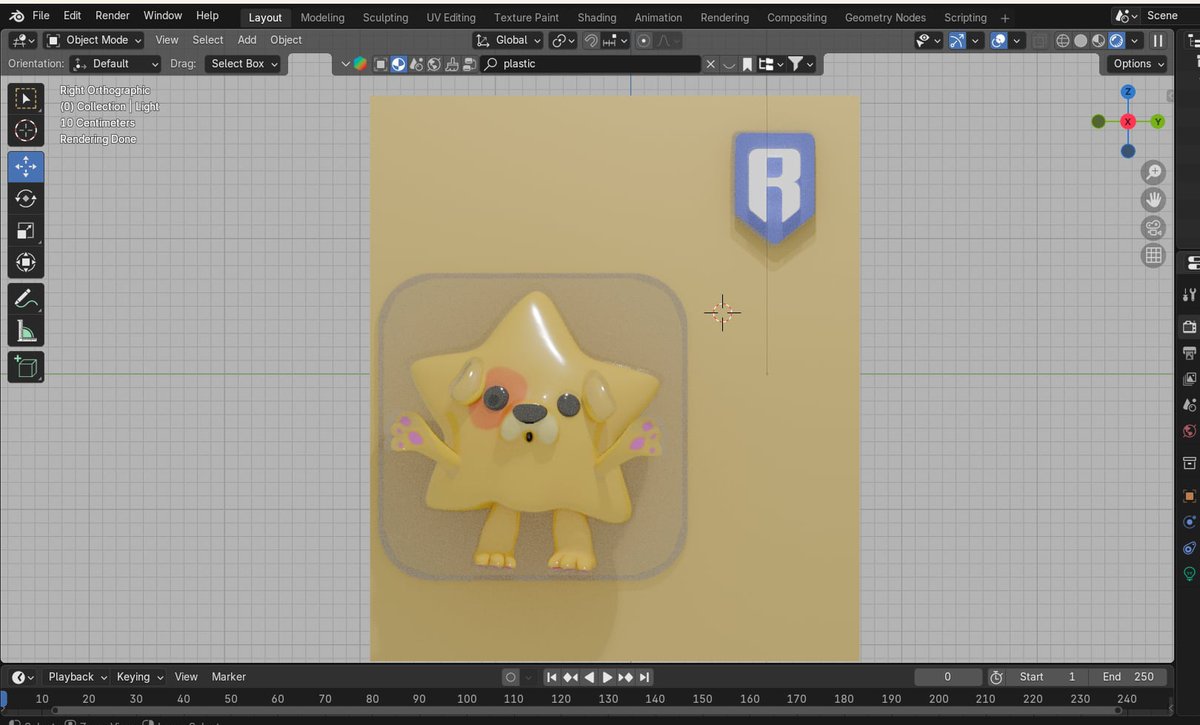Viewport: 1200px width, 725px height.
Task: Open the Render menu
Action: pyautogui.click(x=112, y=15)
